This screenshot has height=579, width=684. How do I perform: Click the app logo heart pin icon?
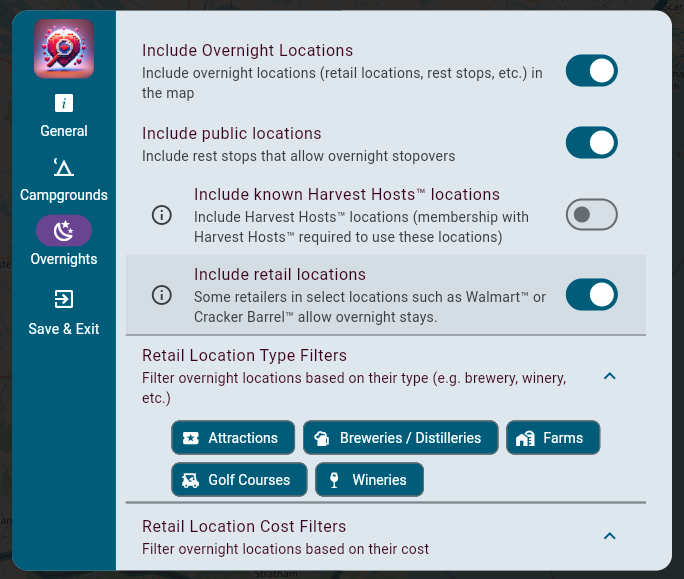click(x=64, y=49)
